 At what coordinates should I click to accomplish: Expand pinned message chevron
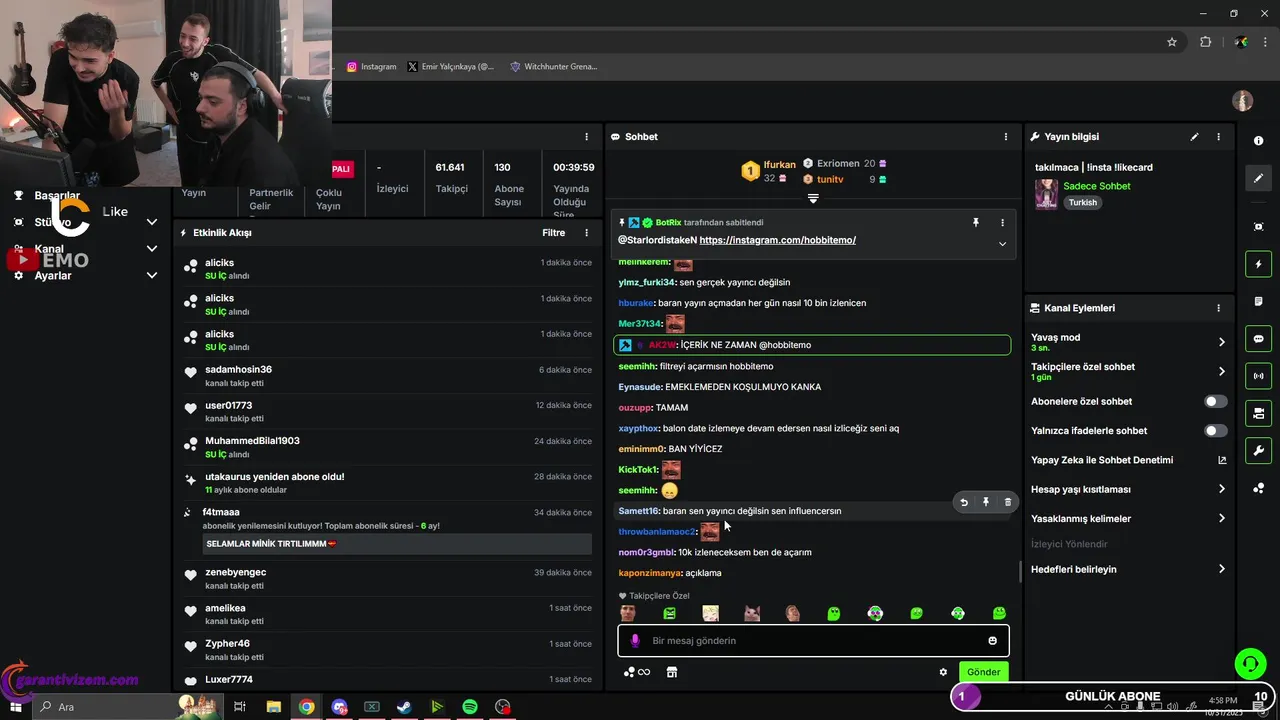point(1002,244)
